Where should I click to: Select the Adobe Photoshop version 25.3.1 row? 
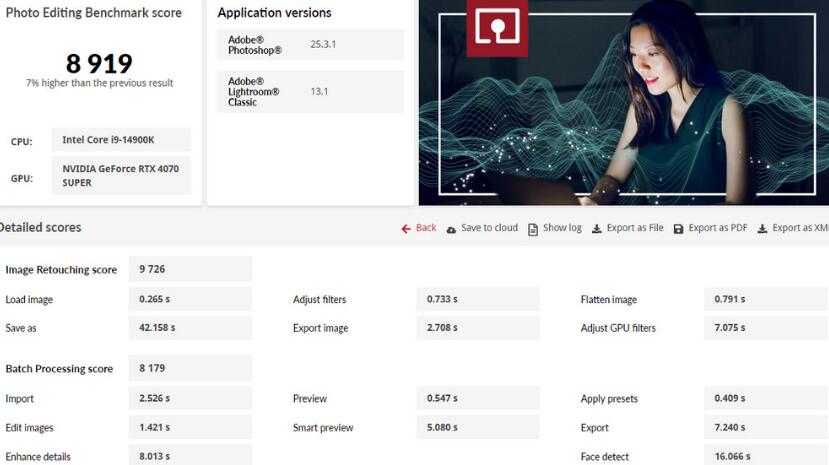coord(309,45)
